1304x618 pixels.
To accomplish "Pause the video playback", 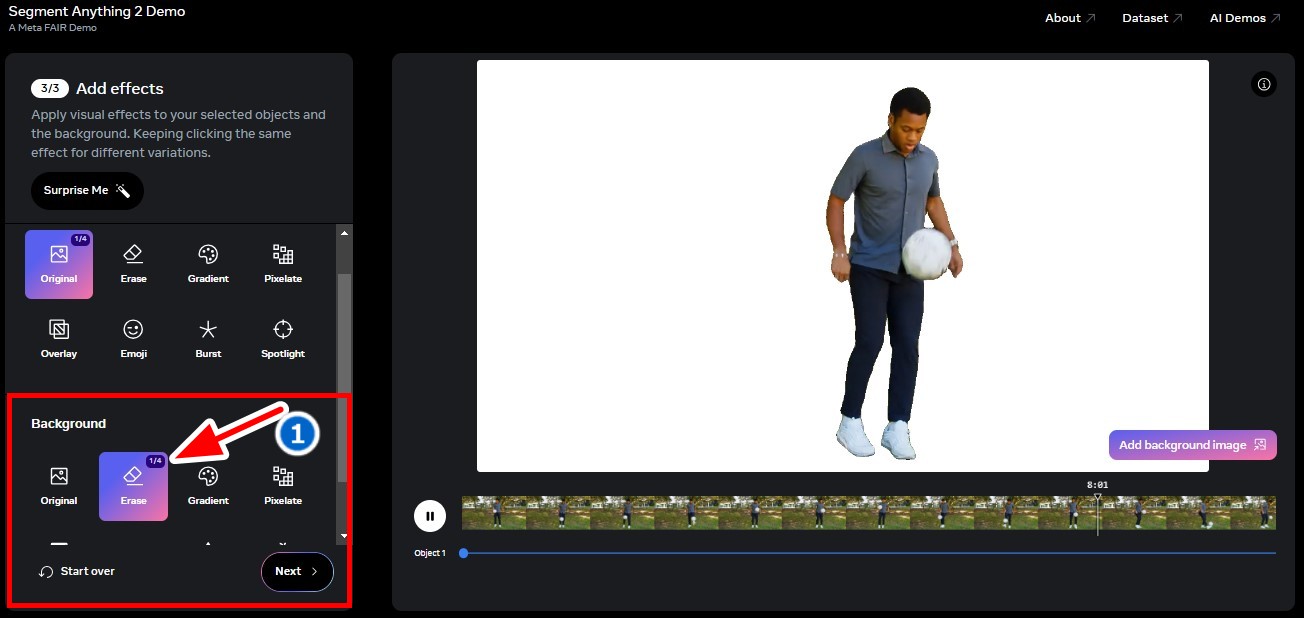I will pyautogui.click(x=430, y=516).
